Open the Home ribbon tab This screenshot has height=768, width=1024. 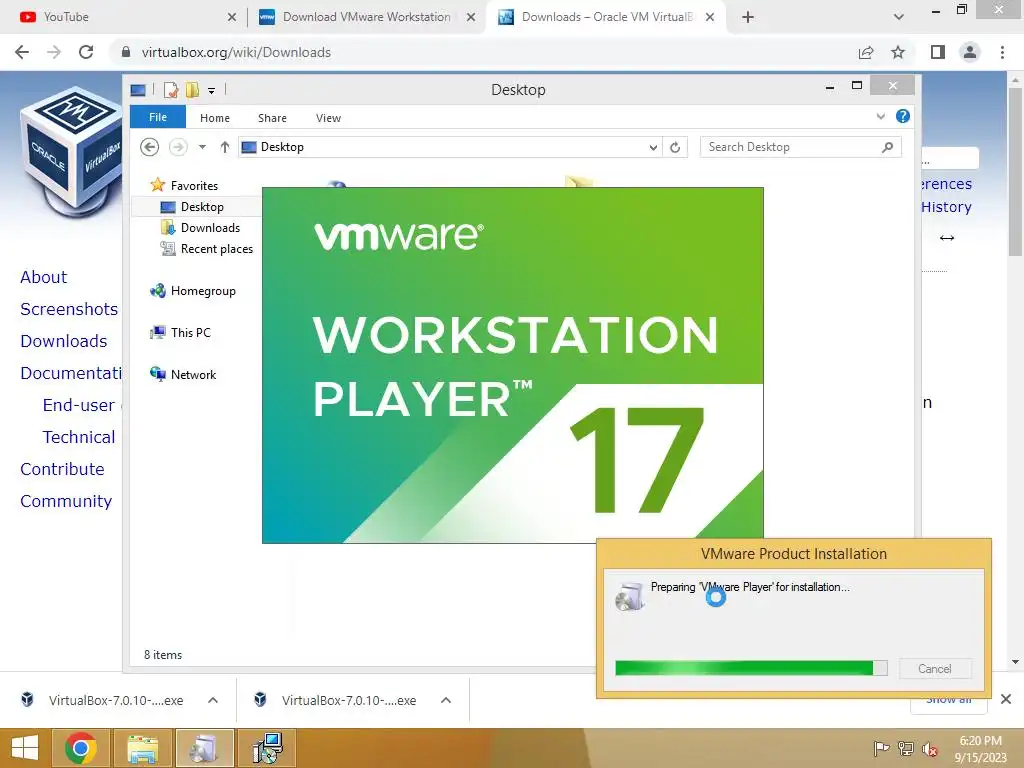click(215, 118)
